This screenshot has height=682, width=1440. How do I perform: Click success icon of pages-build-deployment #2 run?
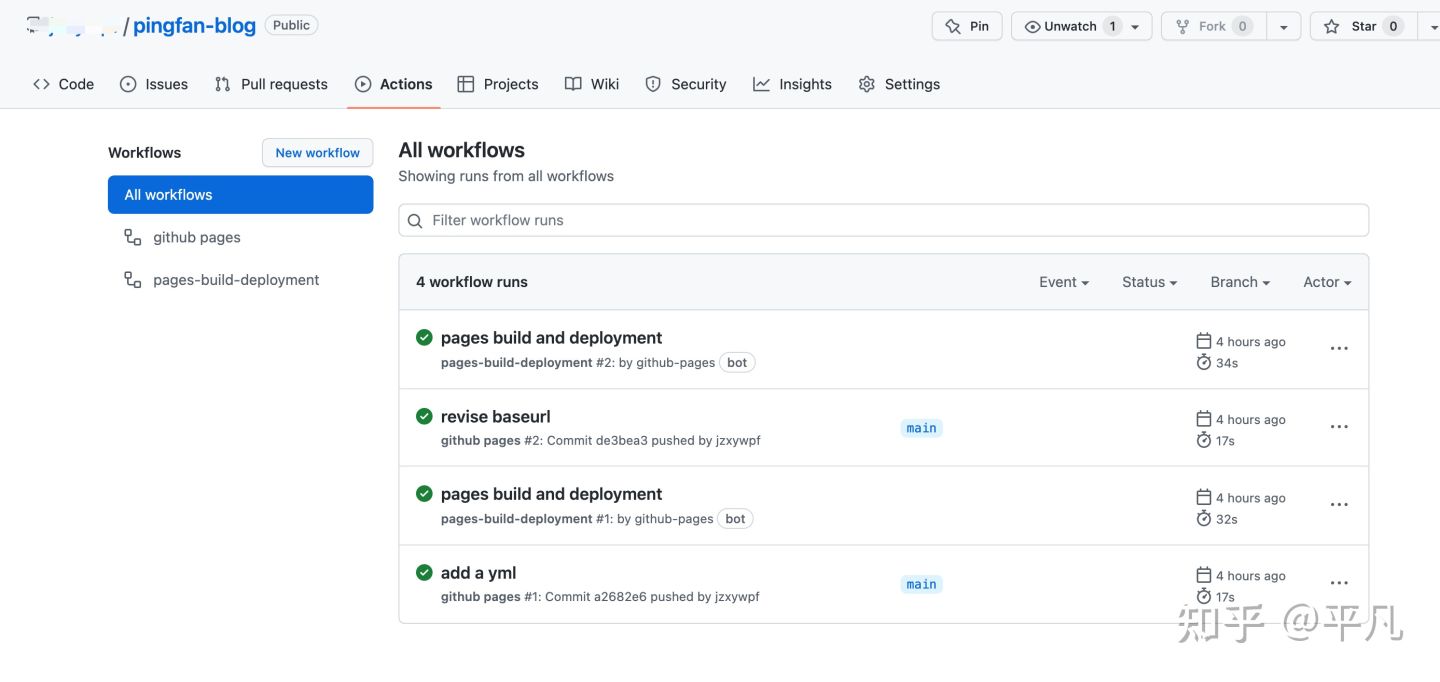pyautogui.click(x=424, y=337)
